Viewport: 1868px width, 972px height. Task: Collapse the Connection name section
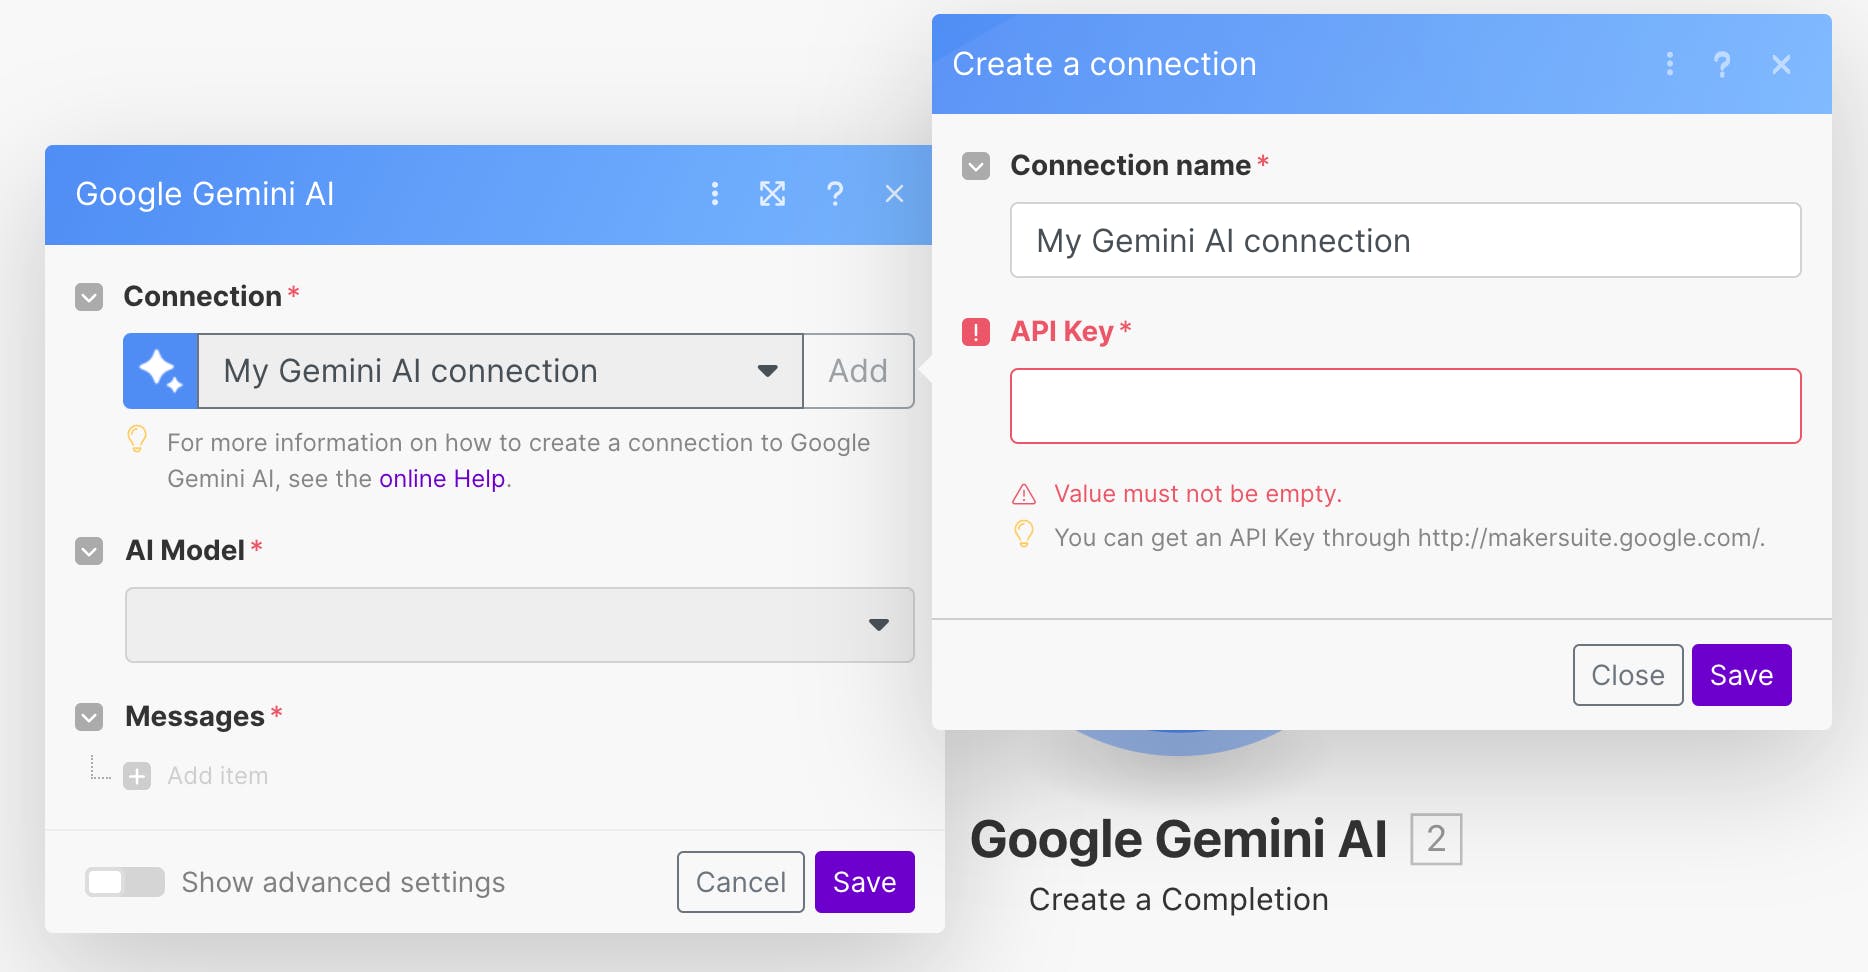click(x=975, y=166)
